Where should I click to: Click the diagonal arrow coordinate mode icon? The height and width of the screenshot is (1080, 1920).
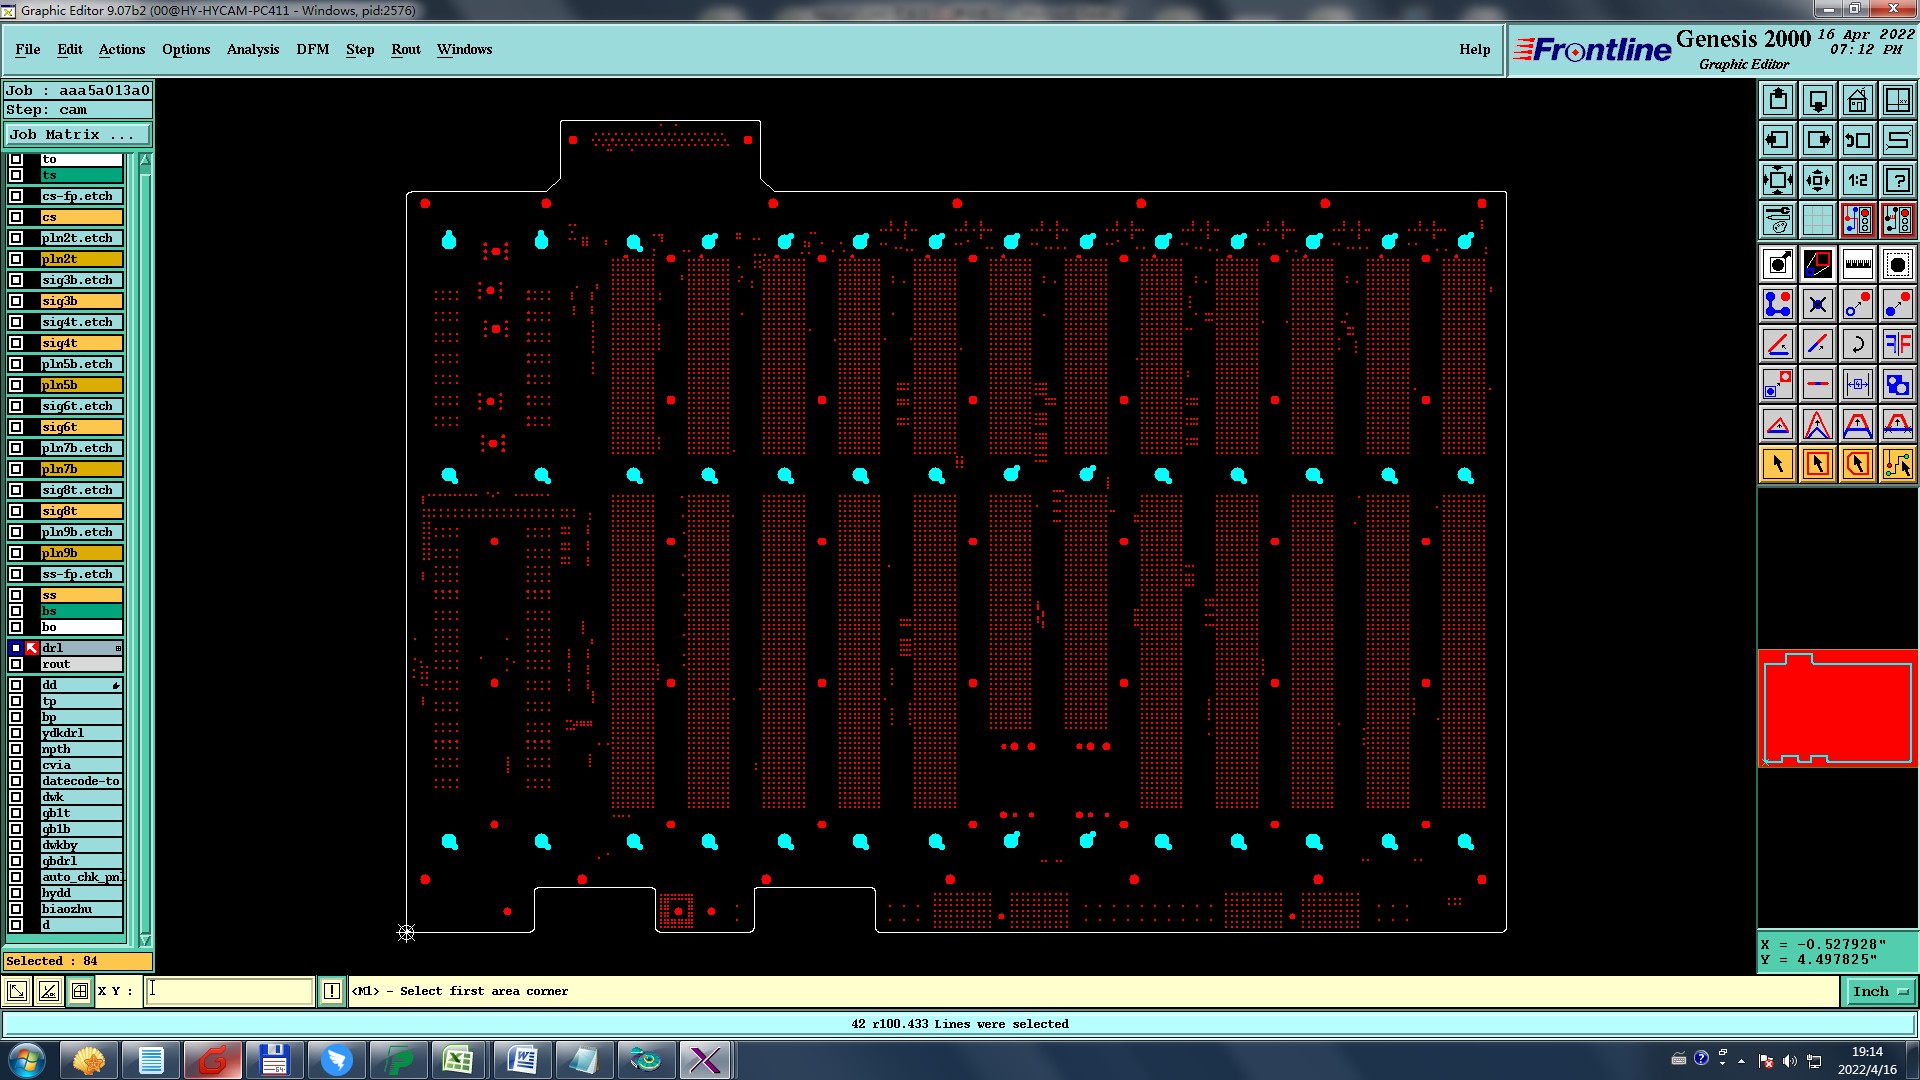(x=17, y=991)
